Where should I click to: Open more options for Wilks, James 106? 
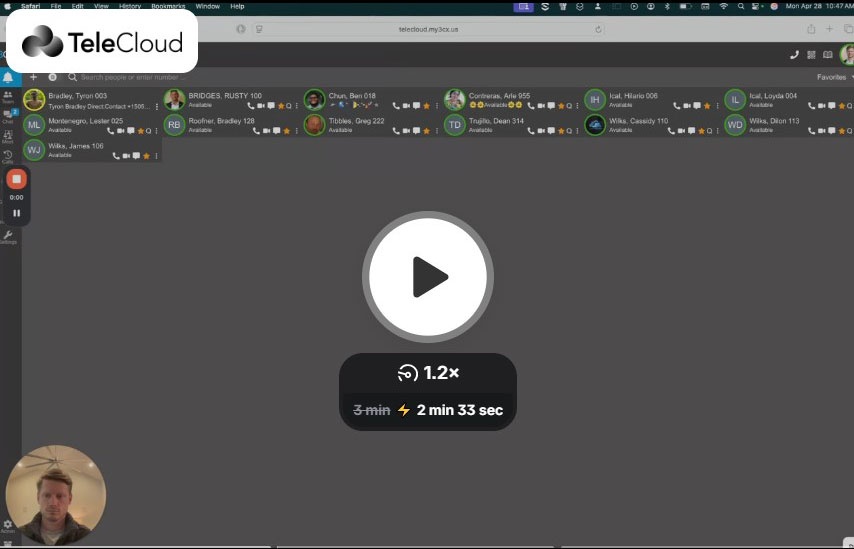(x=156, y=156)
